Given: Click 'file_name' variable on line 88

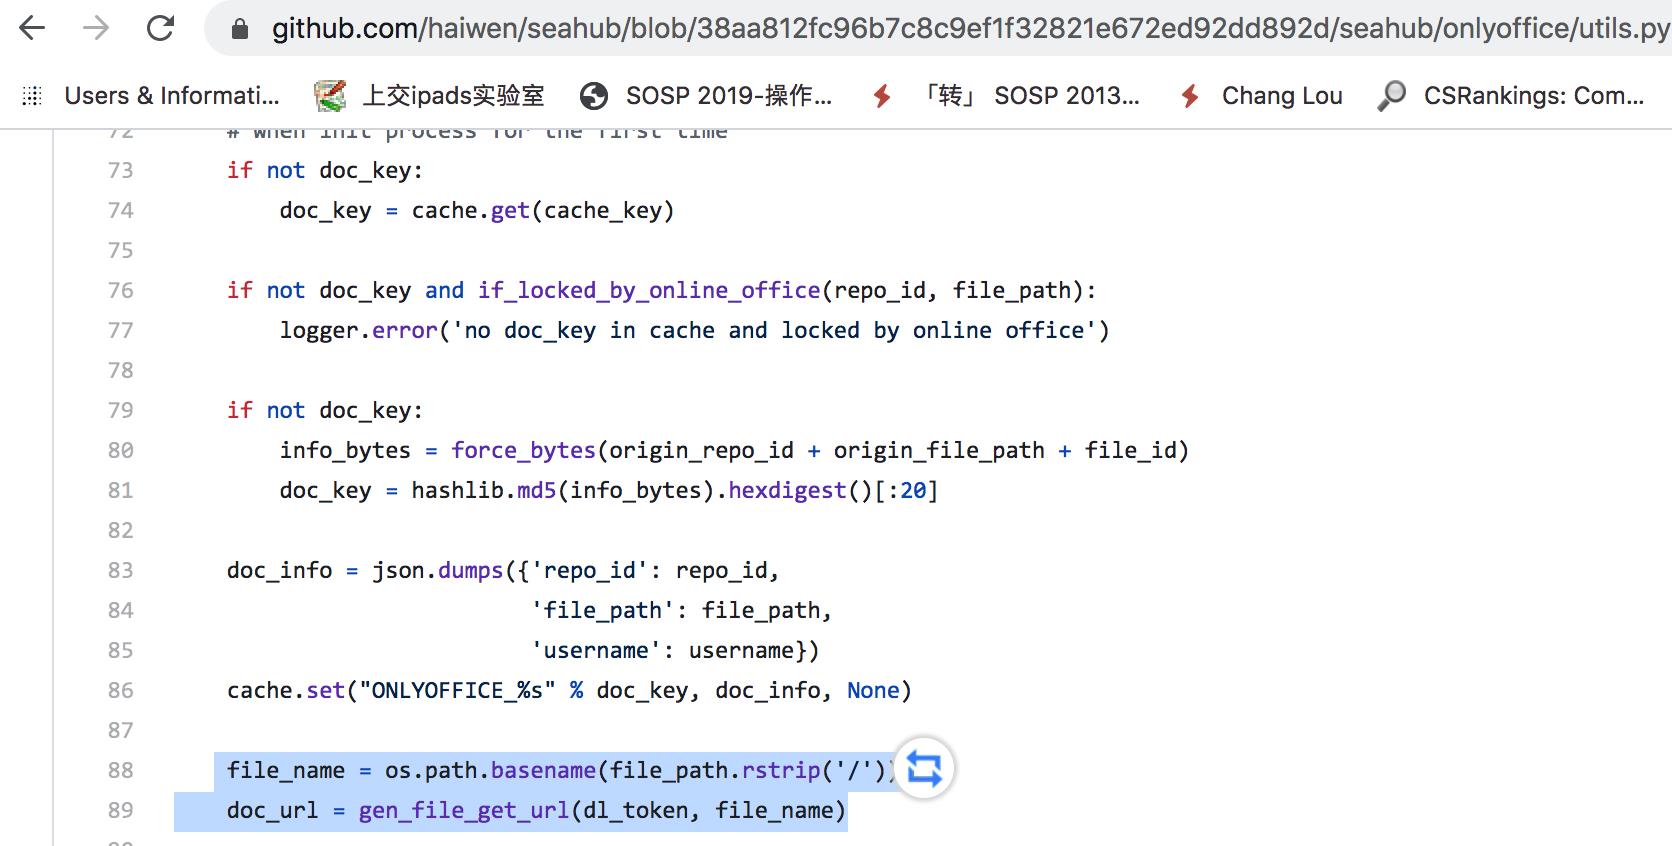Looking at the screenshot, I should click(286, 771).
